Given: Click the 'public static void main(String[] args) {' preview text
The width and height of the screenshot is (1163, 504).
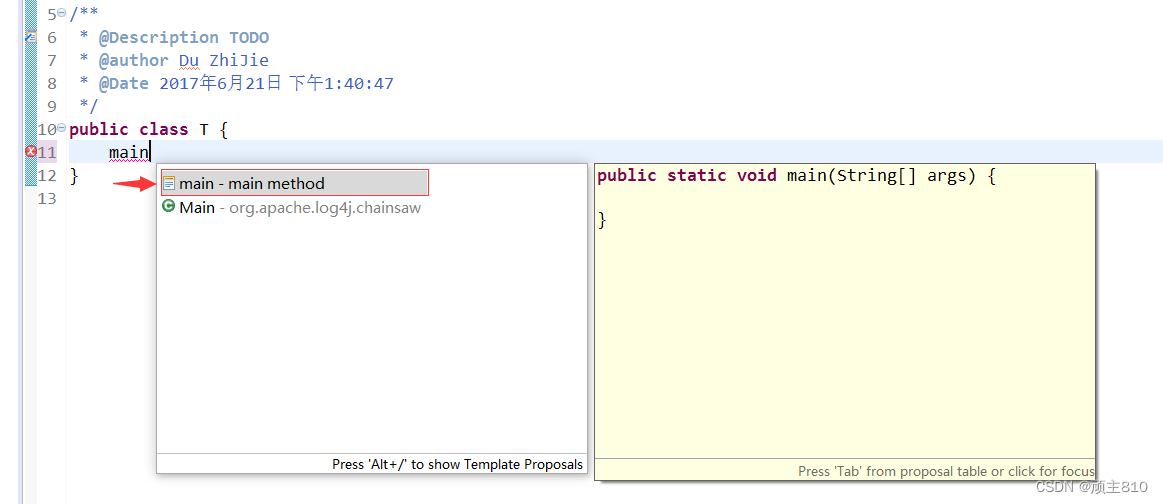Looking at the screenshot, I should pyautogui.click(x=797, y=176).
